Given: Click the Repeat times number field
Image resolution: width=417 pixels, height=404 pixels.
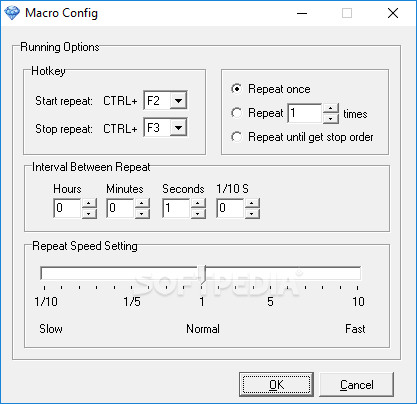Looking at the screenshot, I should point(305,113).
